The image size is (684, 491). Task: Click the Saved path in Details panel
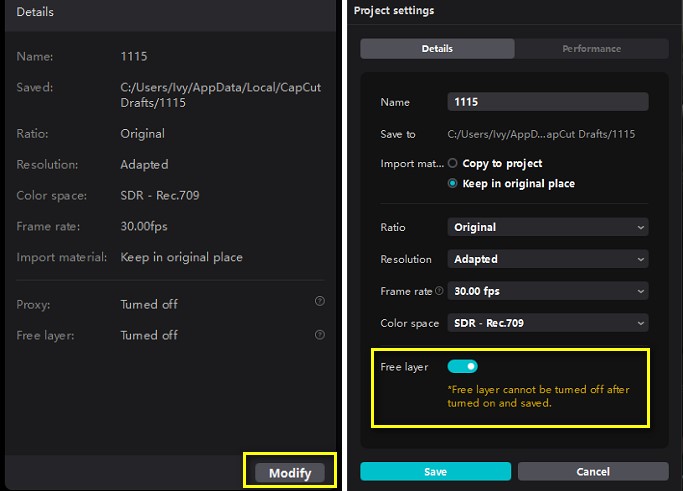point(221,95)
